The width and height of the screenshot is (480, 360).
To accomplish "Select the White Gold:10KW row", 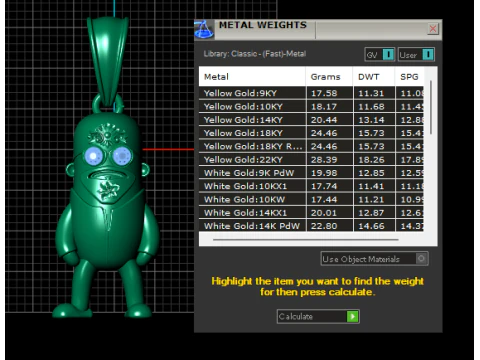I will point(311,199).
